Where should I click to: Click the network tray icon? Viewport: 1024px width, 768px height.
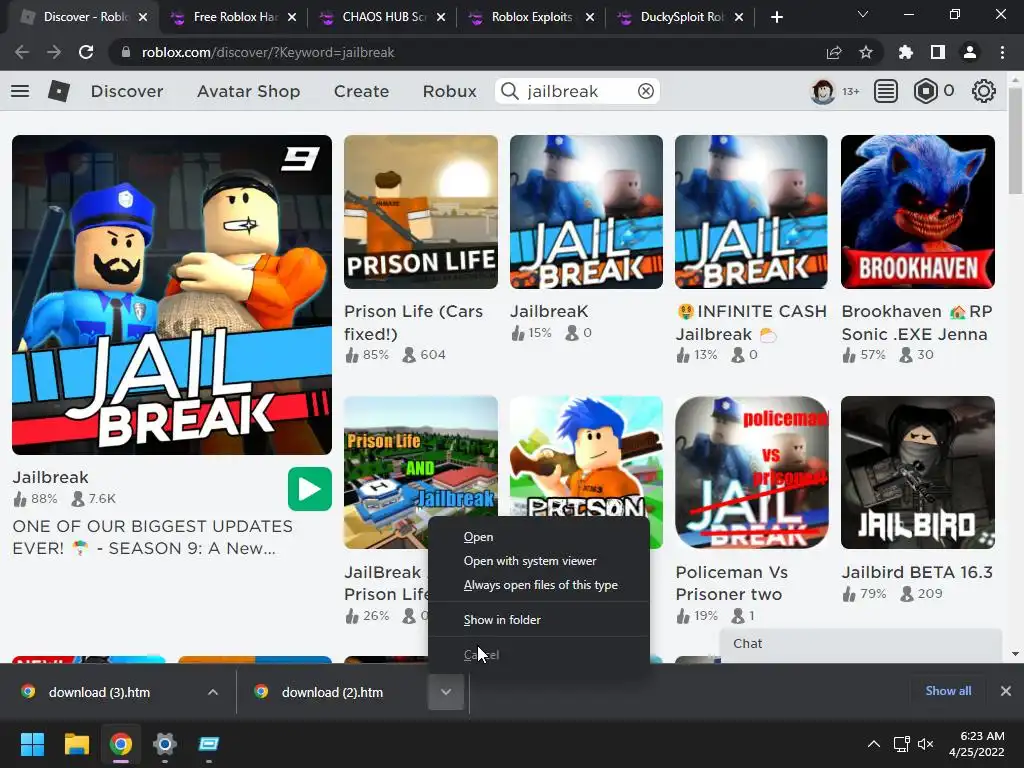[x=902, y=744]
